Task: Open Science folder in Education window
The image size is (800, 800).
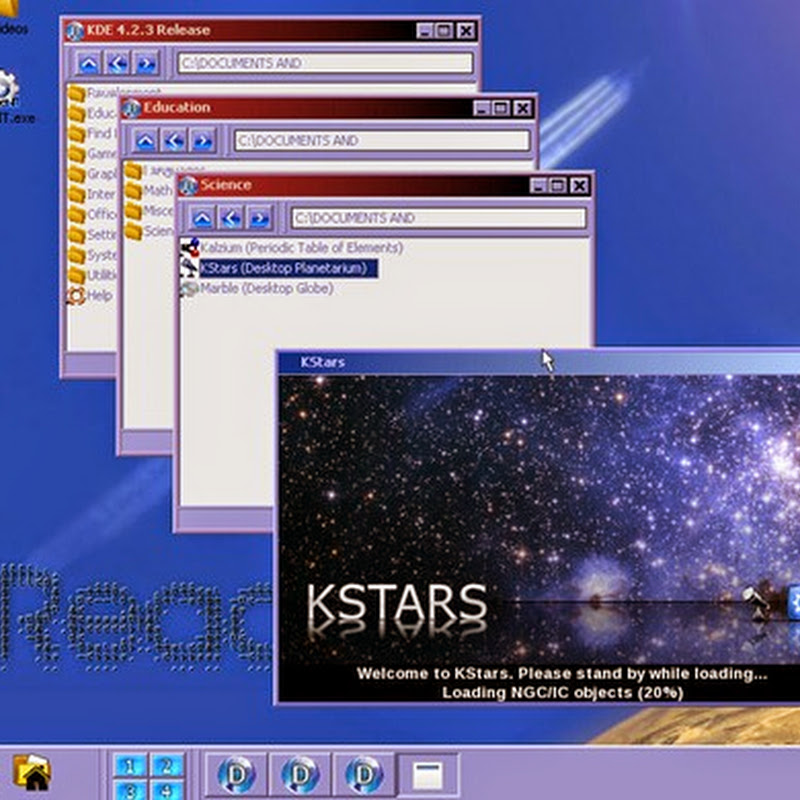Action: [x=148, y=231]
